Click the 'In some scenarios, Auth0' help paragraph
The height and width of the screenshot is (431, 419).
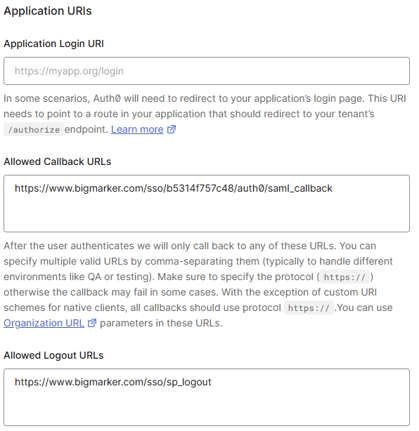point(205,114)
